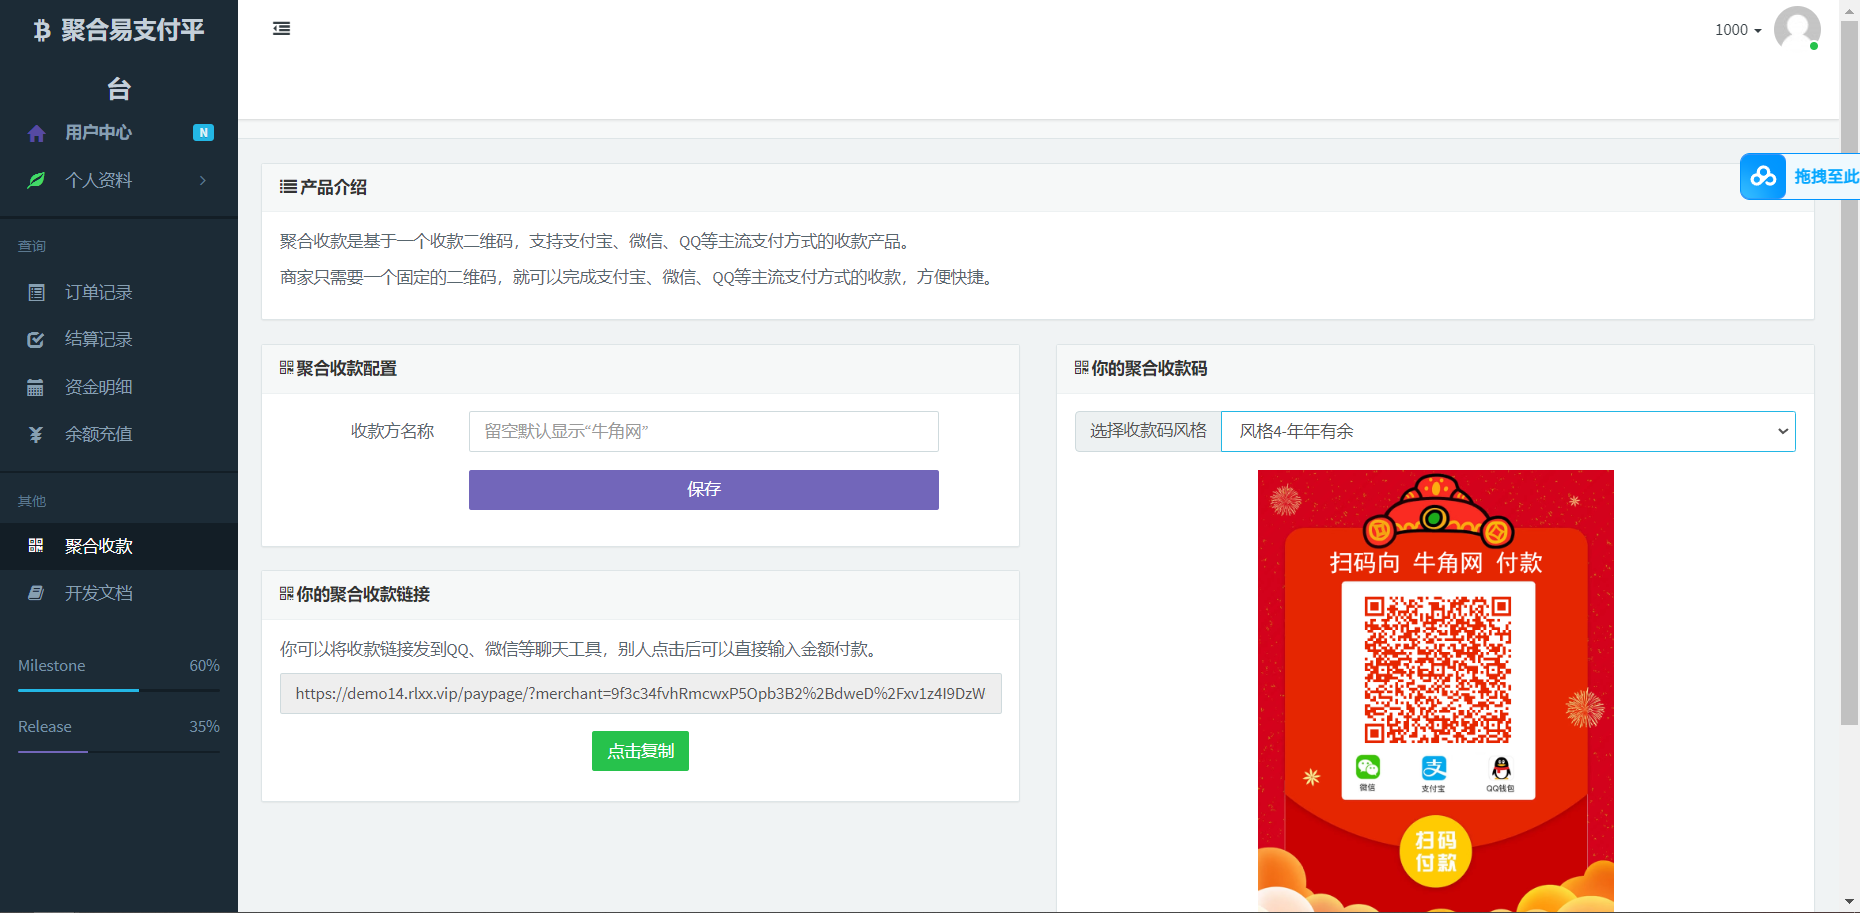
Task: Click the Release 35% progress bar
Action: click(119, 751)
